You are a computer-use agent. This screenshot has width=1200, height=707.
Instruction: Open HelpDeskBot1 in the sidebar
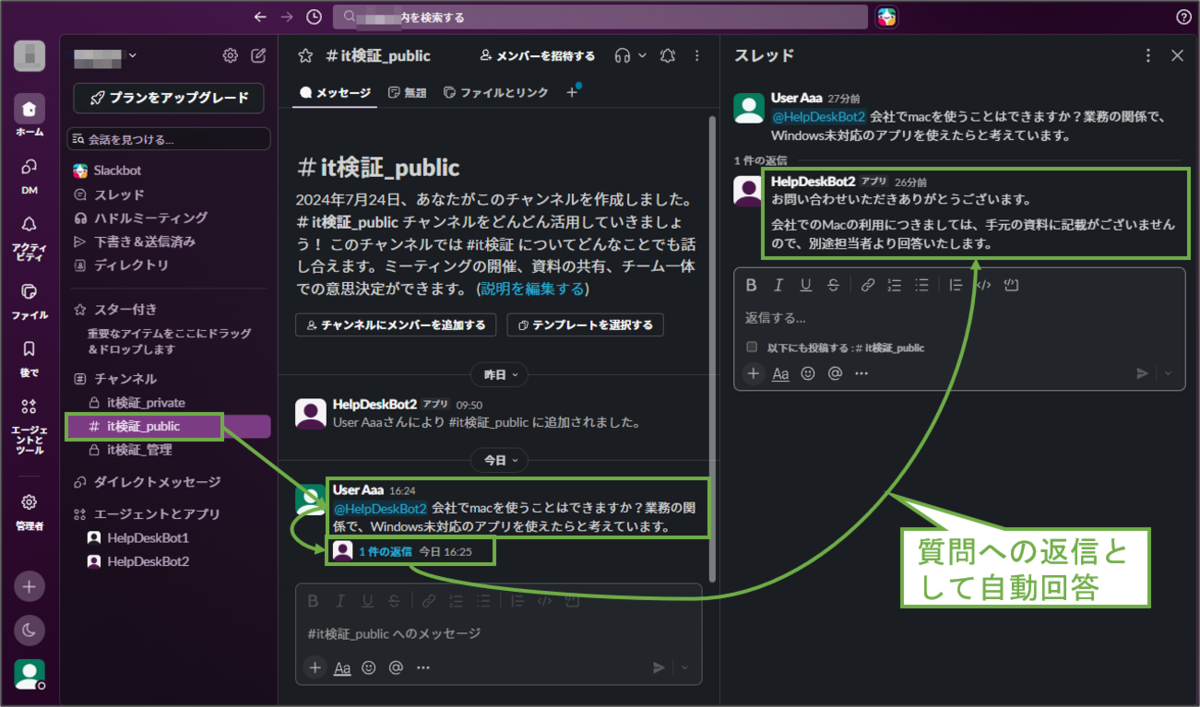point(138,538)
